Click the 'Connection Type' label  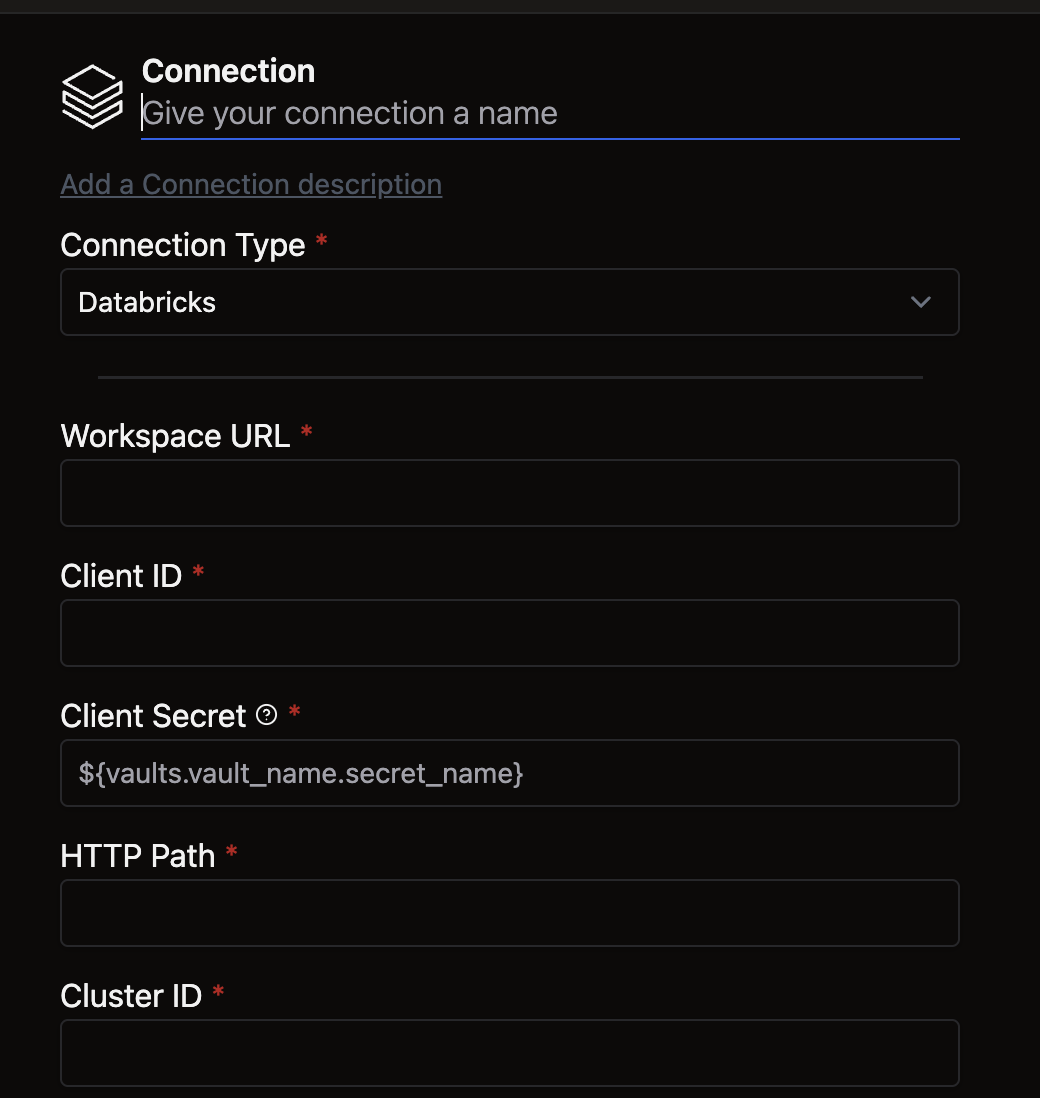pyautogui.click(x=183, y=245)
